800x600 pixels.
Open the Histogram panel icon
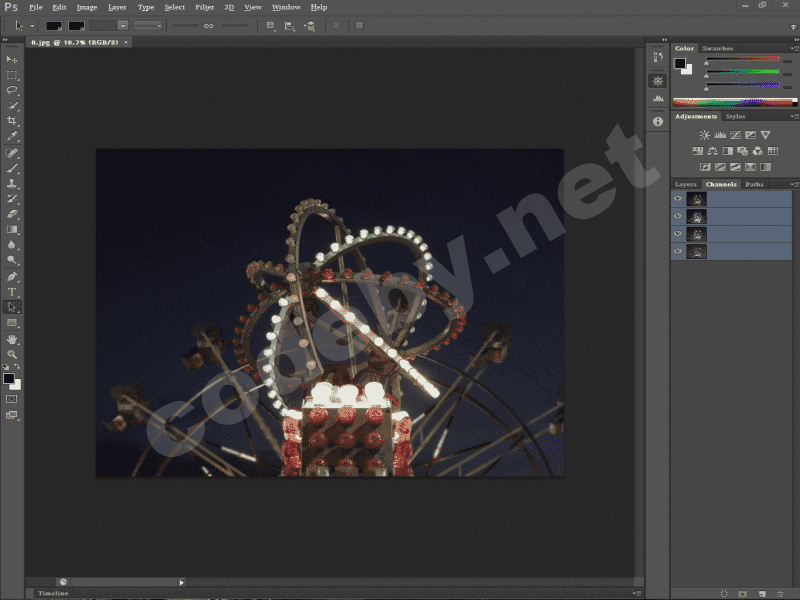coord(658,99)
